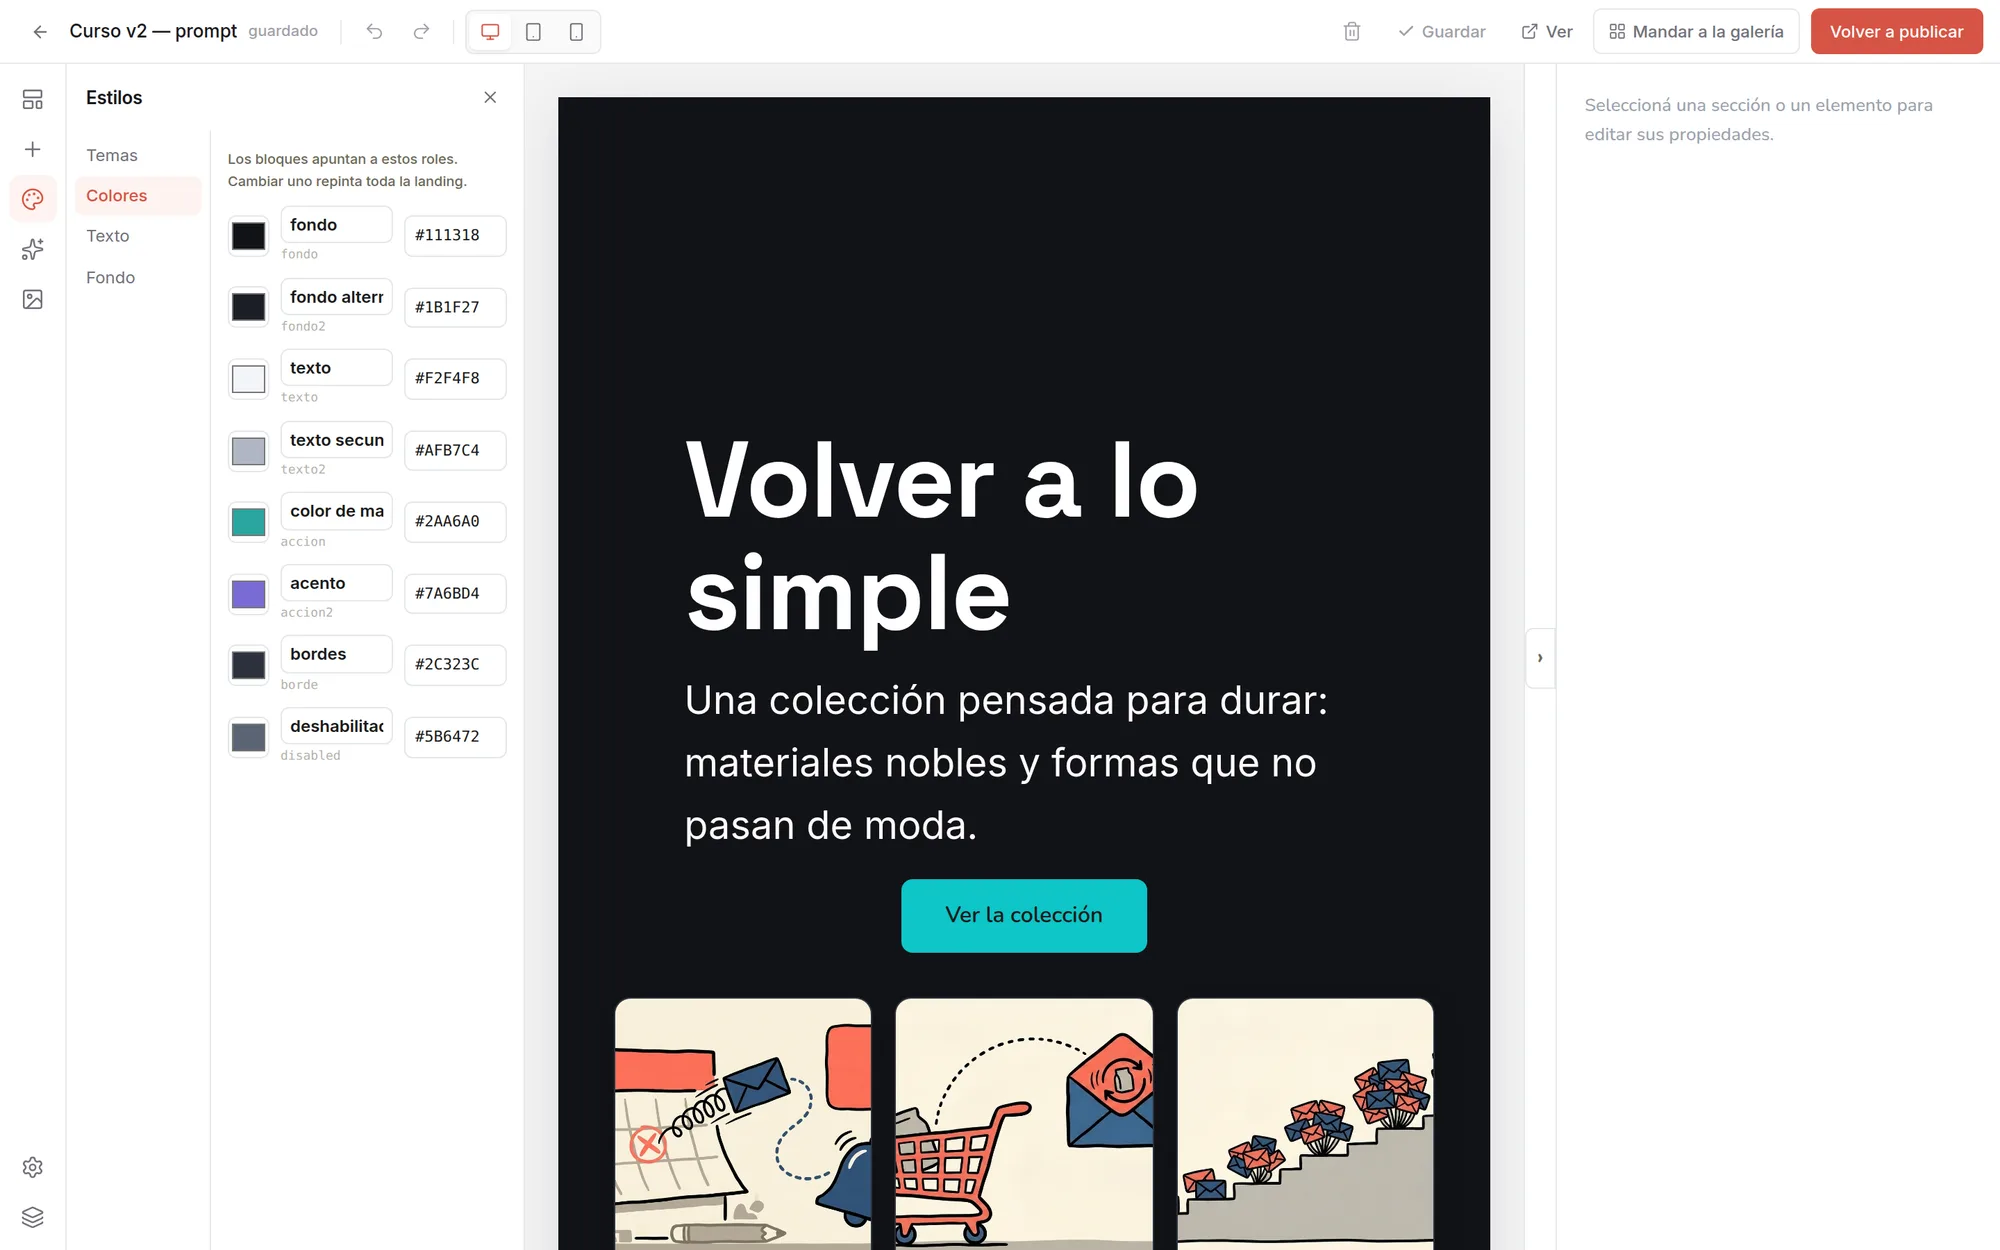Click the trash delete icon

click(1352, 32)
